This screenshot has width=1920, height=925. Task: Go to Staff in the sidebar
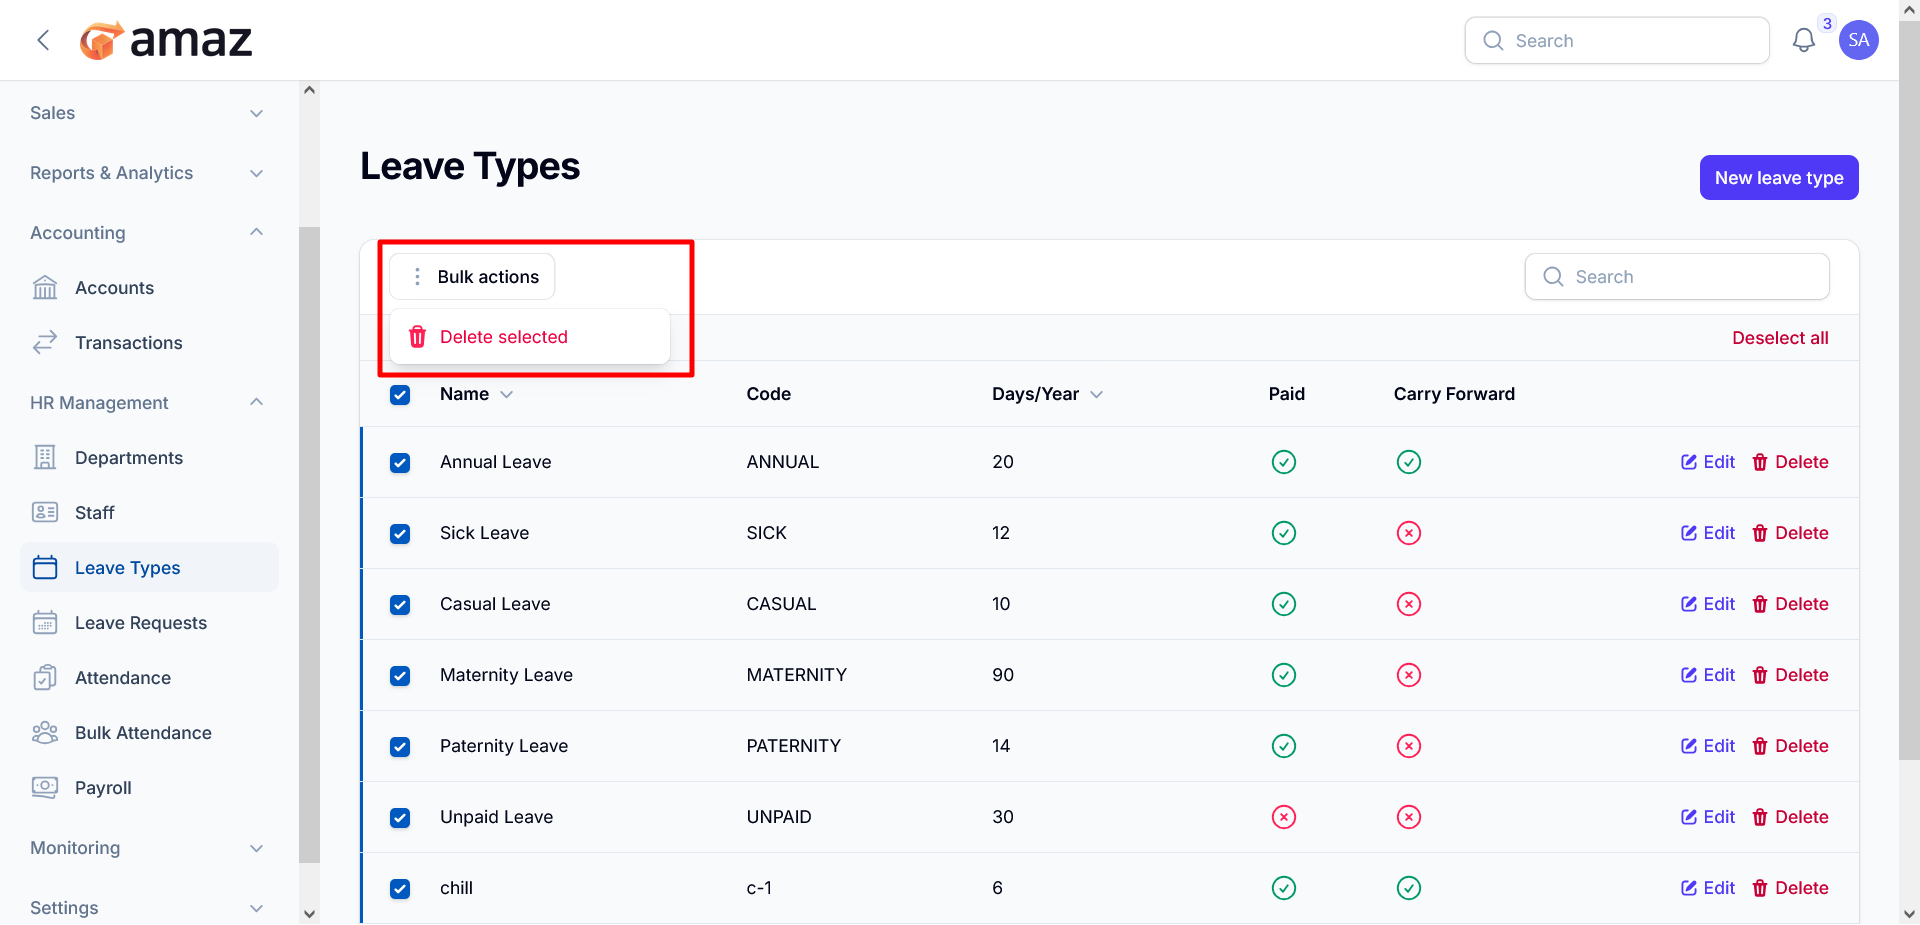pyautogui.click(x=94, y=513)
